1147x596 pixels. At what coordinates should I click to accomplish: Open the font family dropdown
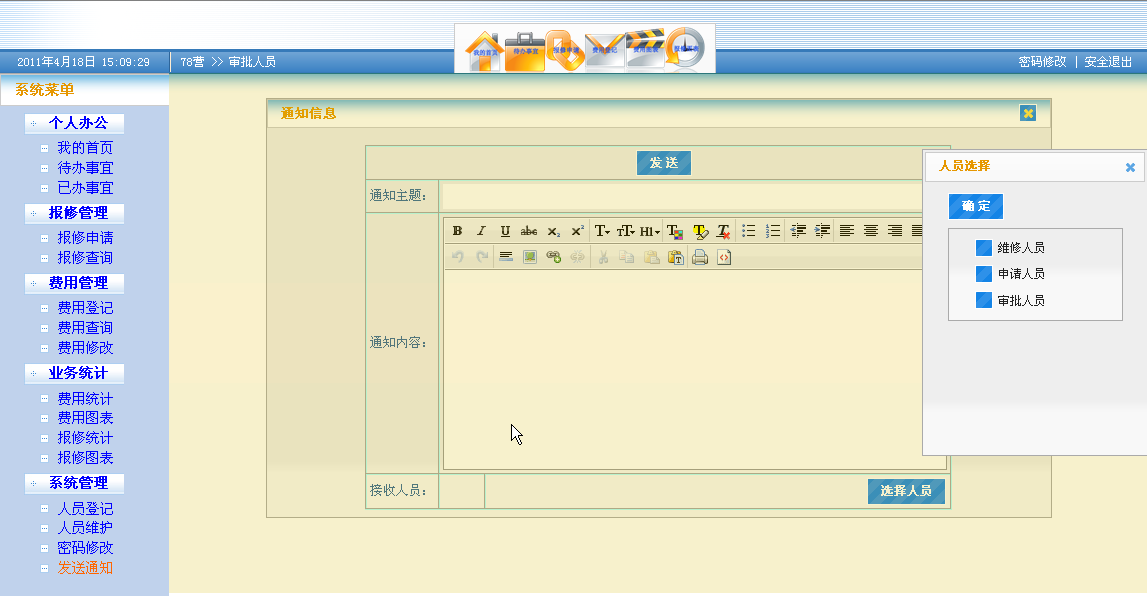point(602,231)
